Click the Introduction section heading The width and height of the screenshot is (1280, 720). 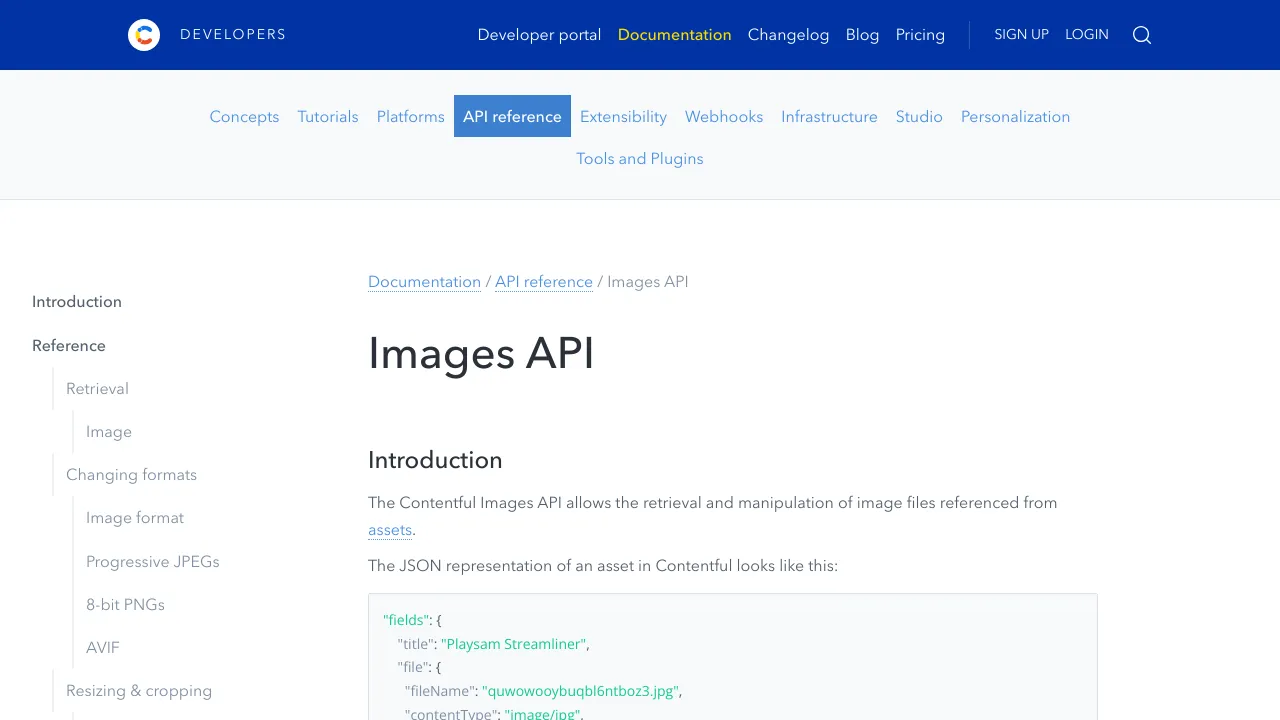coord(435,460)
